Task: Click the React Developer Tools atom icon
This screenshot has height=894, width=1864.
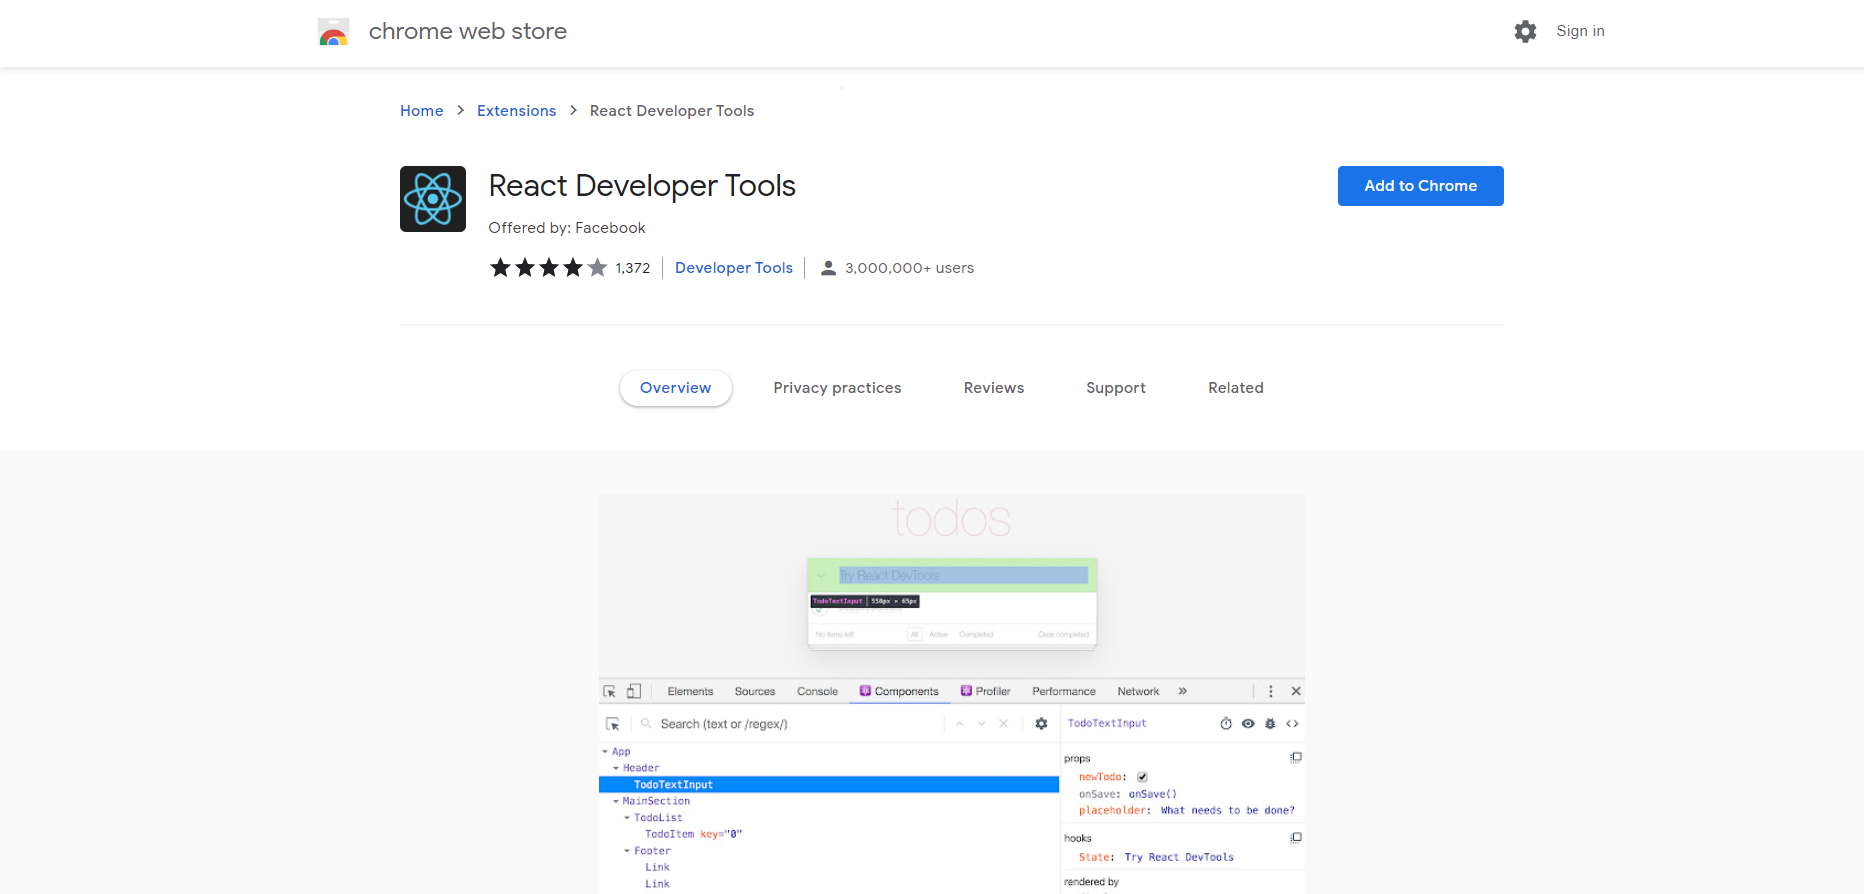Action: coord(433,199)
